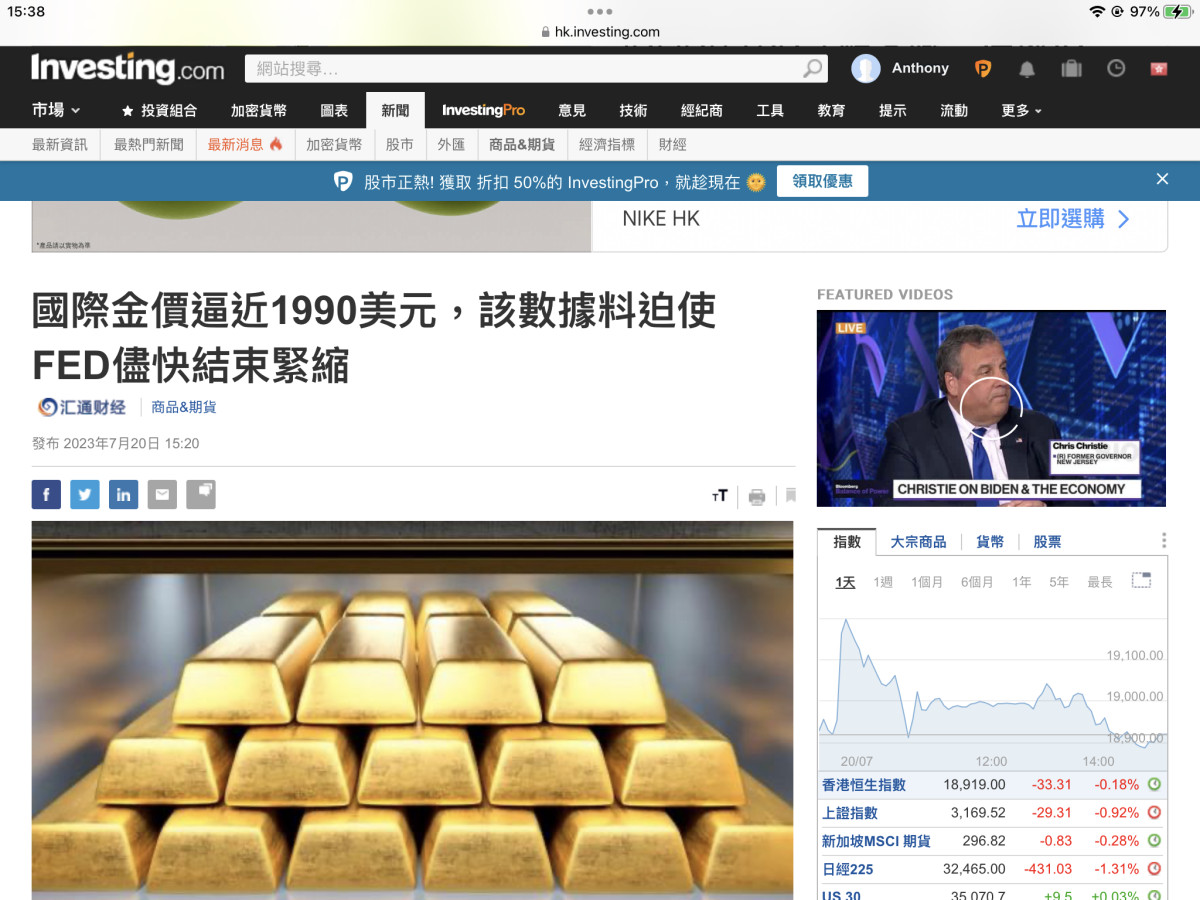Select the 5年 chart range
Image resolution: width=1200 pixels, height=900 pixels.
(1059, 582)
